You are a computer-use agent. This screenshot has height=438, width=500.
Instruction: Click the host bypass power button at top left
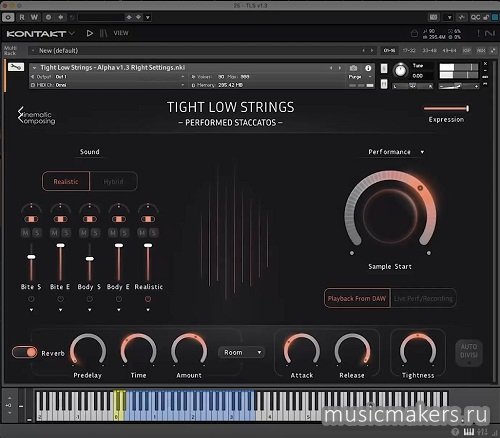8,17
